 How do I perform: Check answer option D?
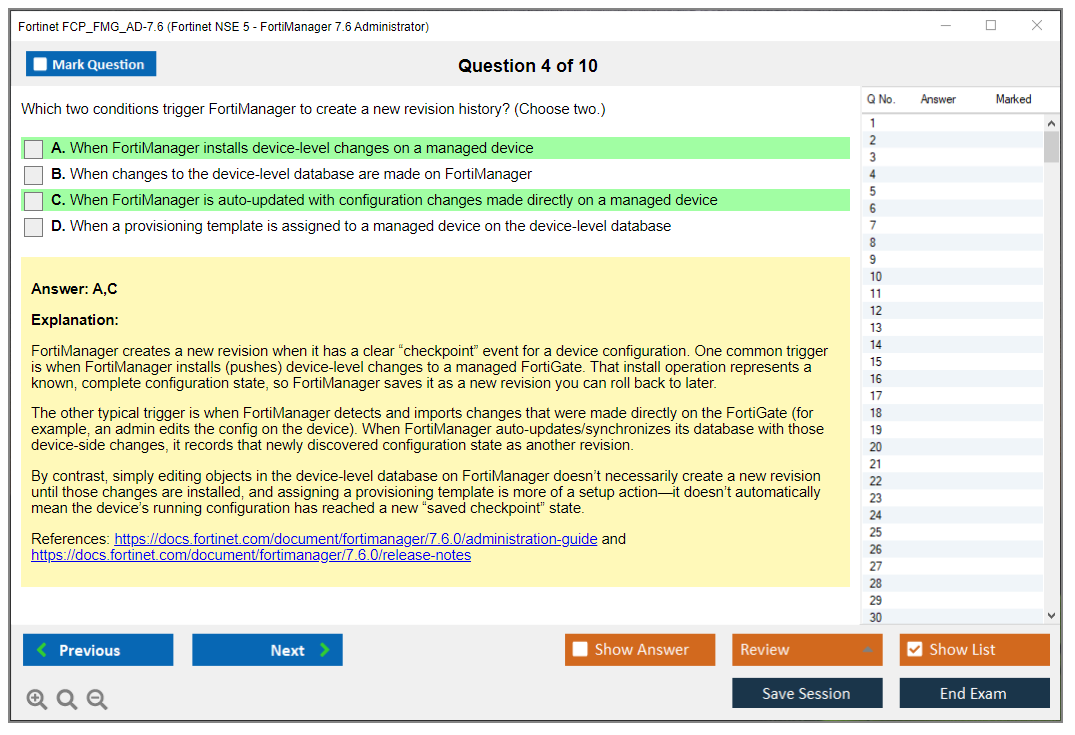[32, 227]
